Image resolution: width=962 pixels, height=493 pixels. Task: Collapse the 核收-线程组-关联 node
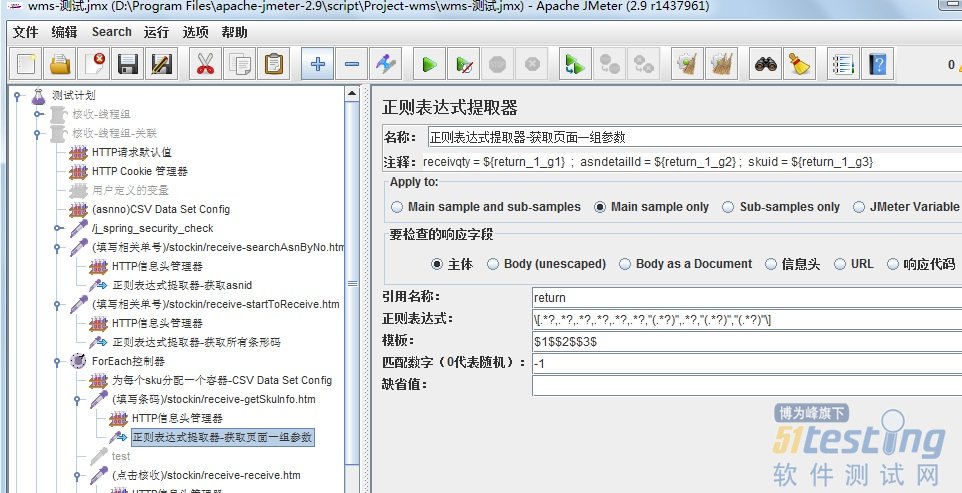37,133
